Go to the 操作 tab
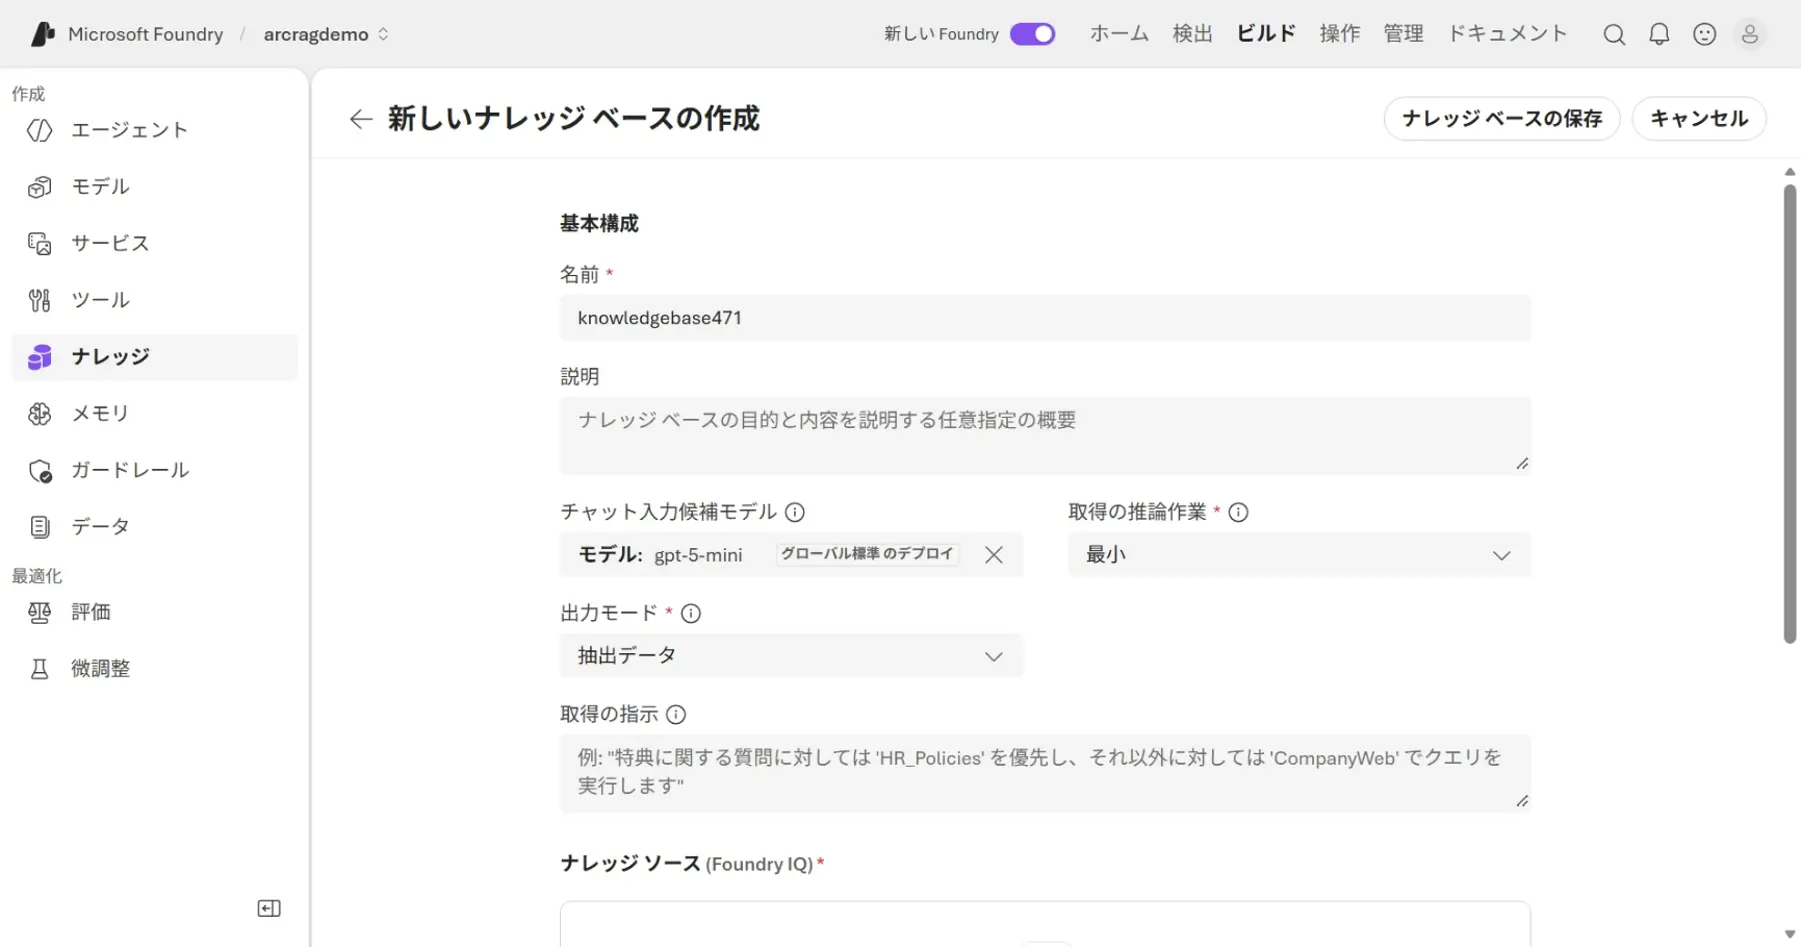1801x947 pixels. (1340, 34)
